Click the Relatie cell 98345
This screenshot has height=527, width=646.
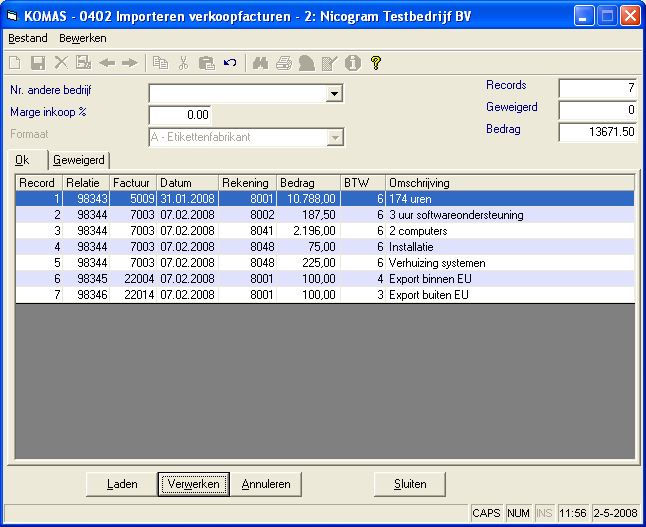pyautogui.click(x=86, y=279)
